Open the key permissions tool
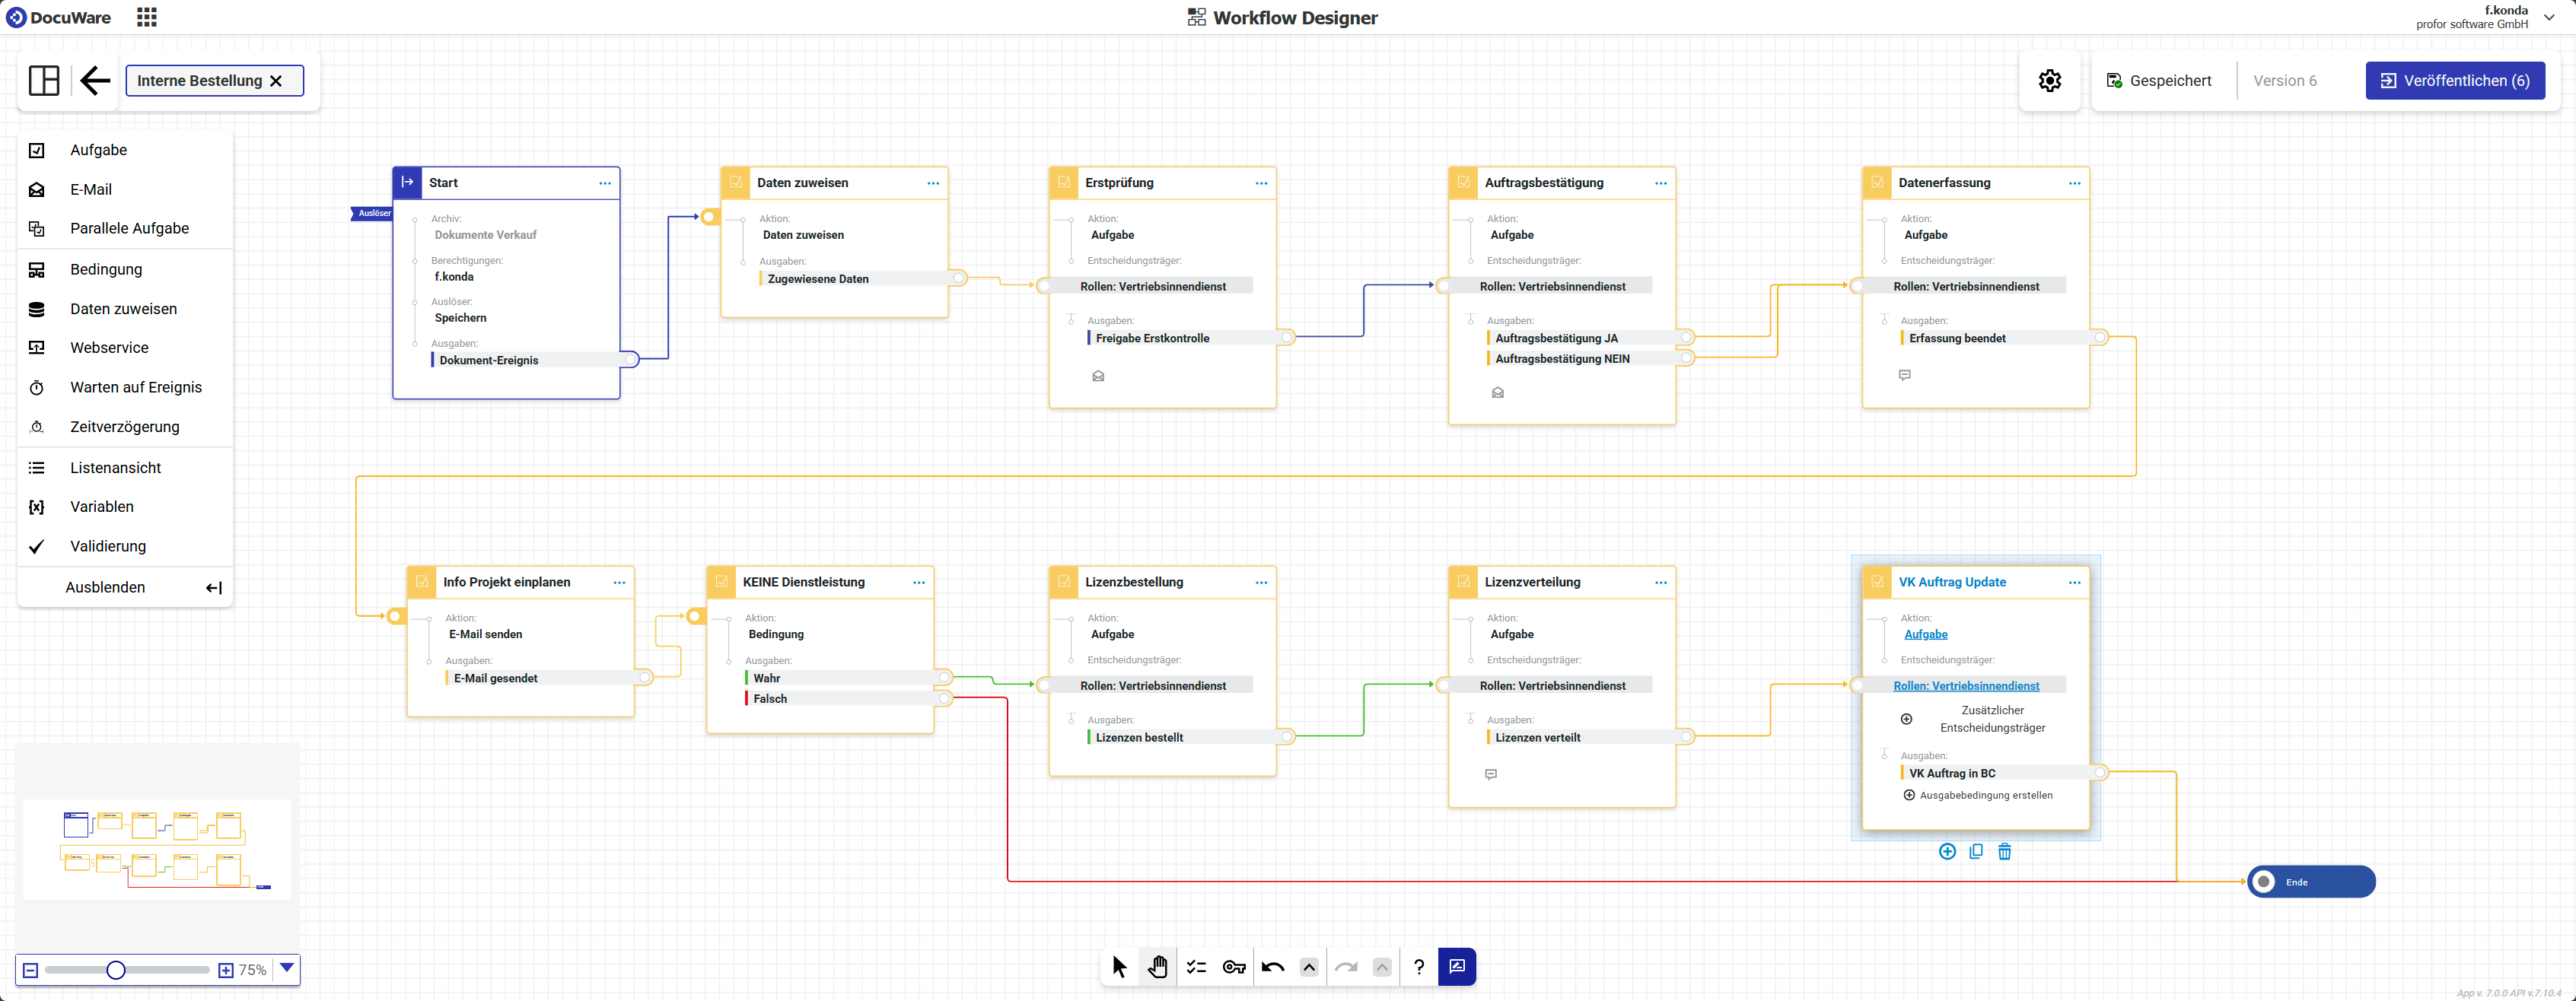 pyautogui.click(x=1234, y=967)
